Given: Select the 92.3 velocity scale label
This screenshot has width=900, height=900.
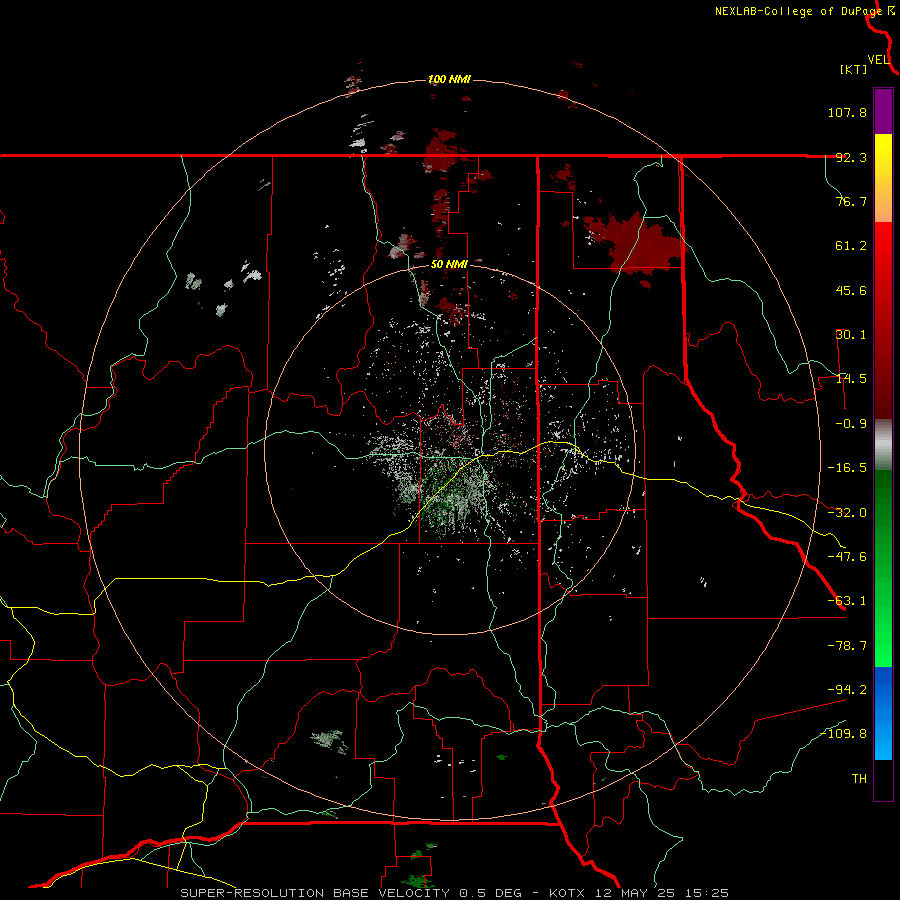Looking at the screenshot, I should click(x=851, y=157).
